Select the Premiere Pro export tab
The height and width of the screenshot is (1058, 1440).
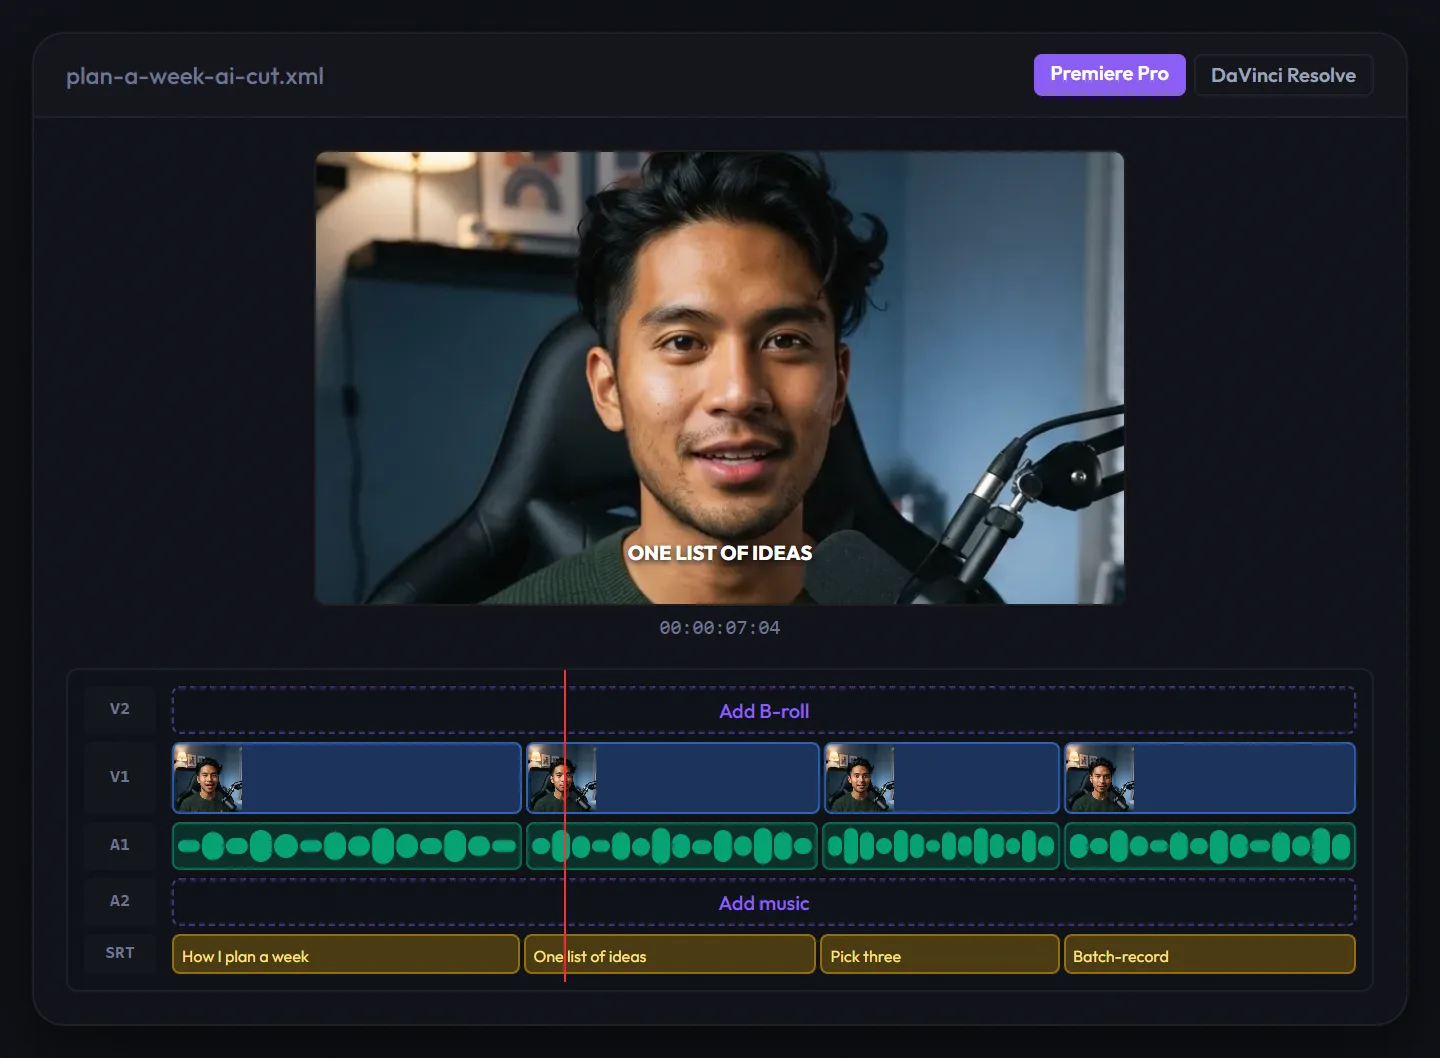[1109, 75]
